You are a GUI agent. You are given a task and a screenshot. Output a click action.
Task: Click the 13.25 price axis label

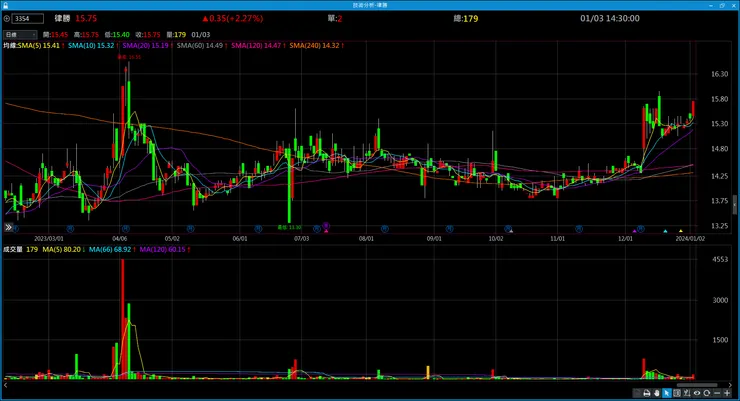pos(719,226)
